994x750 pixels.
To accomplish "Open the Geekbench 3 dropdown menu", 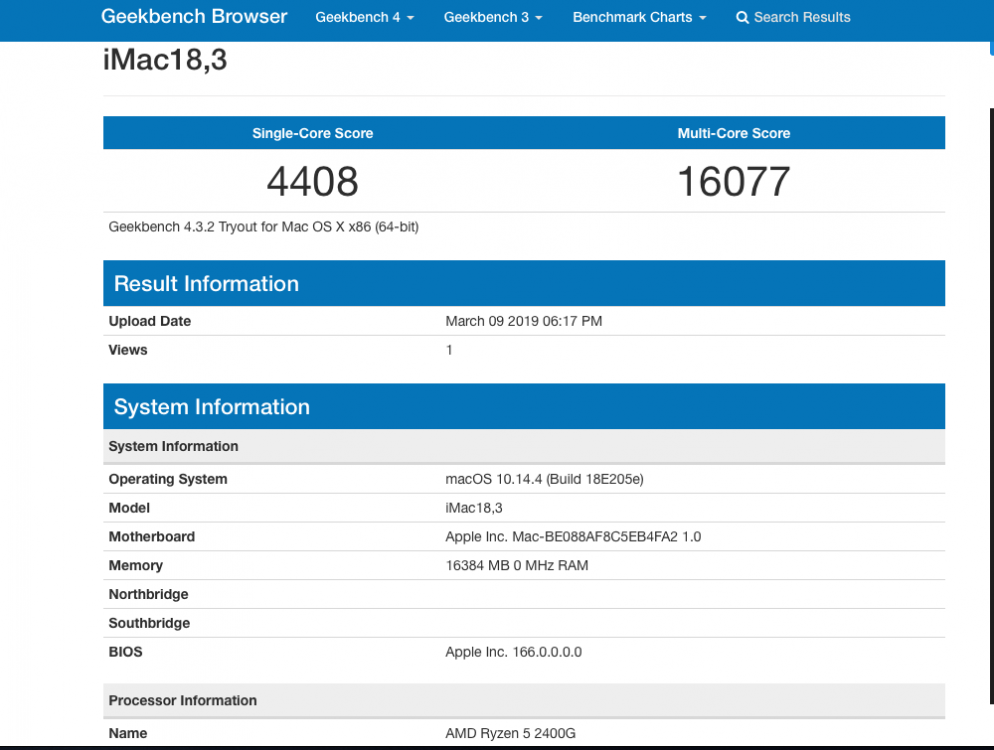I will [x=493, y=17].
